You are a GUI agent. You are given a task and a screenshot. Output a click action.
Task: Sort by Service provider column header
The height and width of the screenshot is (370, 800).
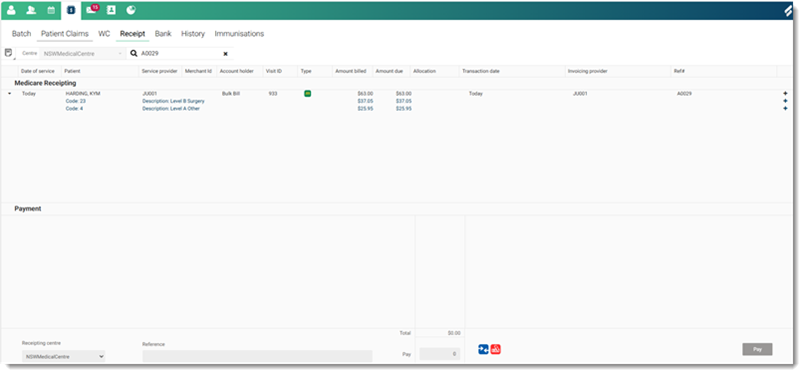tap(160, 71)
